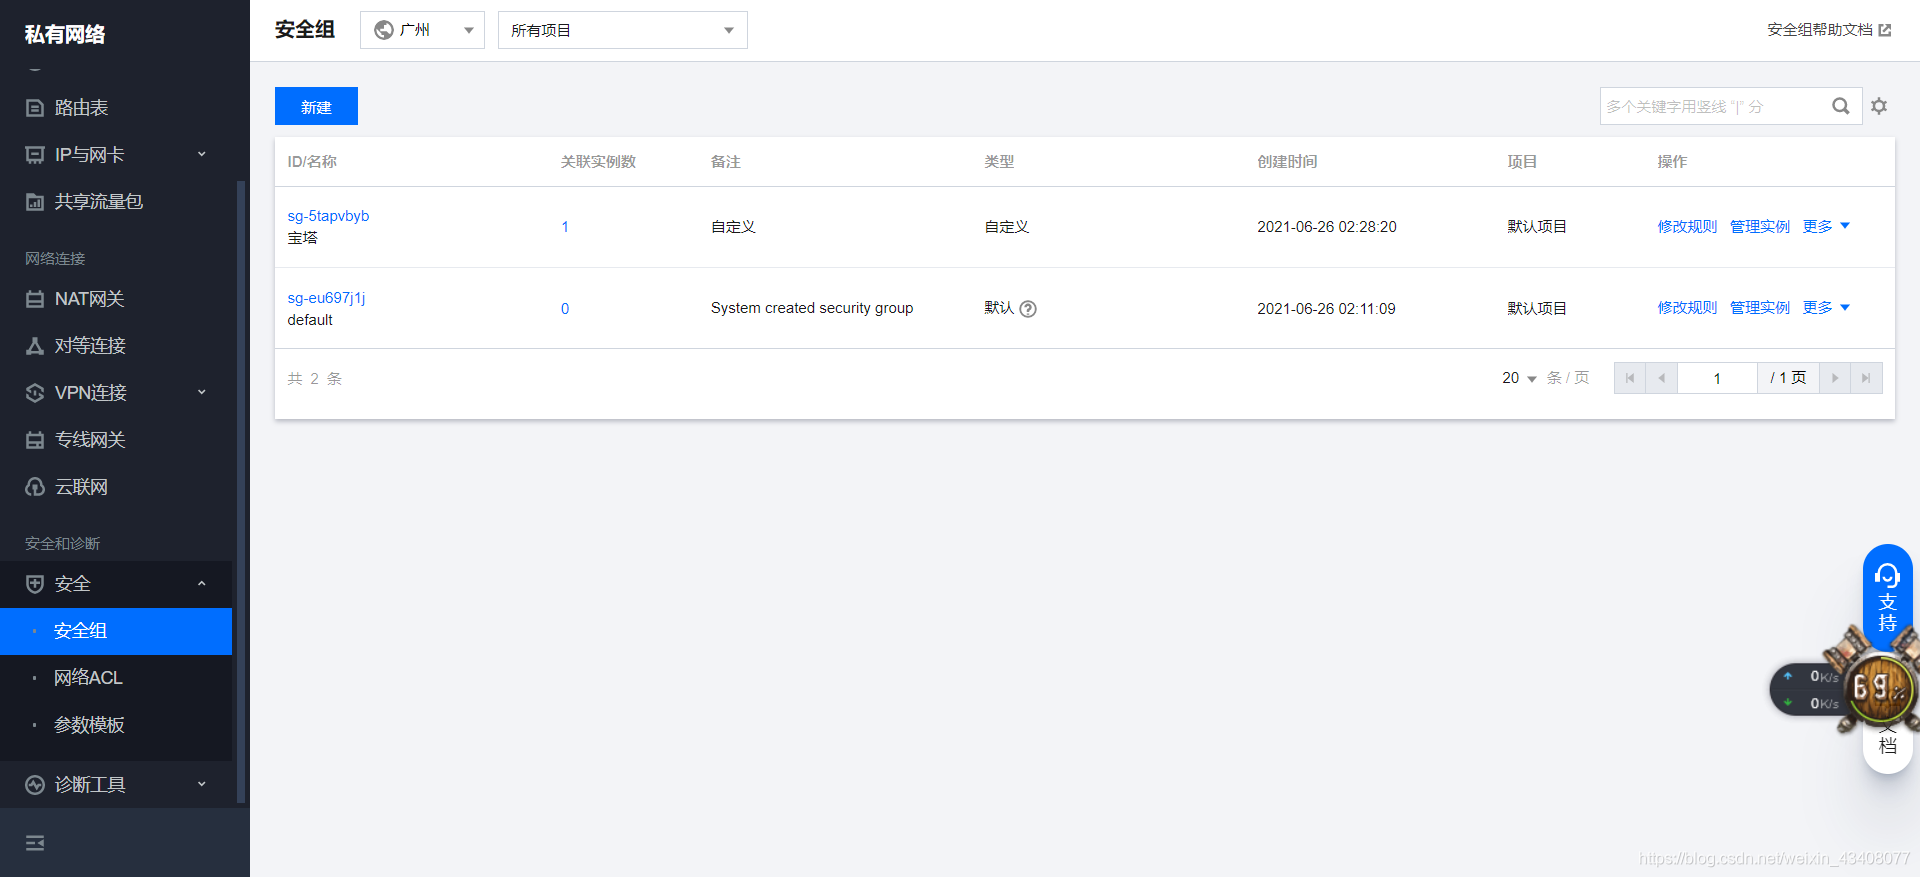Screen dimensions: 1920x877
Task: Click the page number input box
Action: coord(1717,378)
